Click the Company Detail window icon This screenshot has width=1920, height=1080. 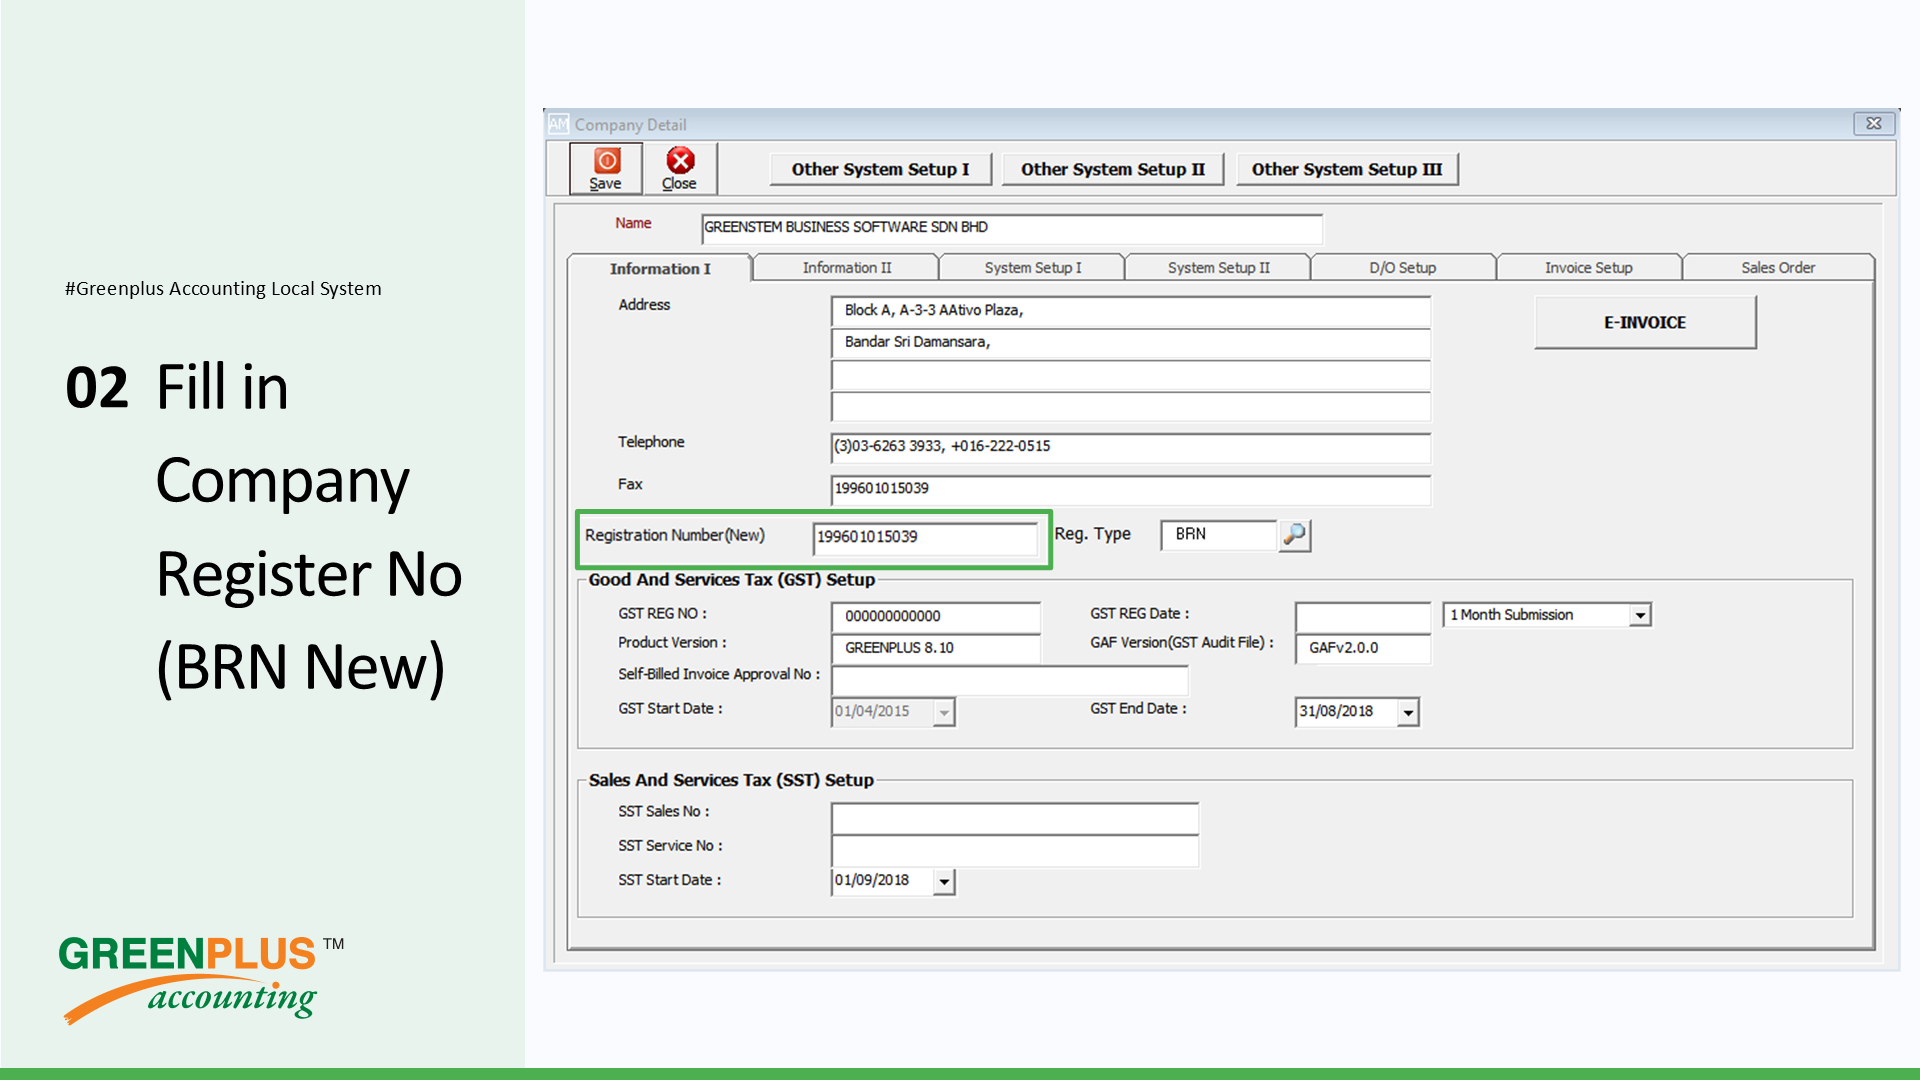[558, 124]
